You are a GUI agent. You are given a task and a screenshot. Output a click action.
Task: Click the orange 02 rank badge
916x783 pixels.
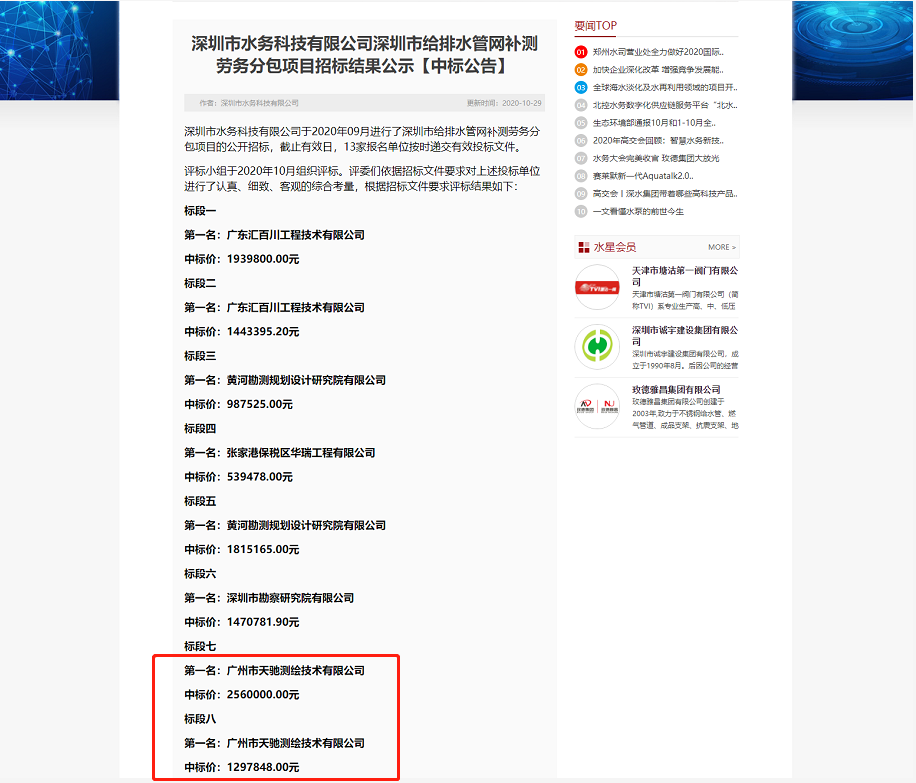[x=581, y=70]
